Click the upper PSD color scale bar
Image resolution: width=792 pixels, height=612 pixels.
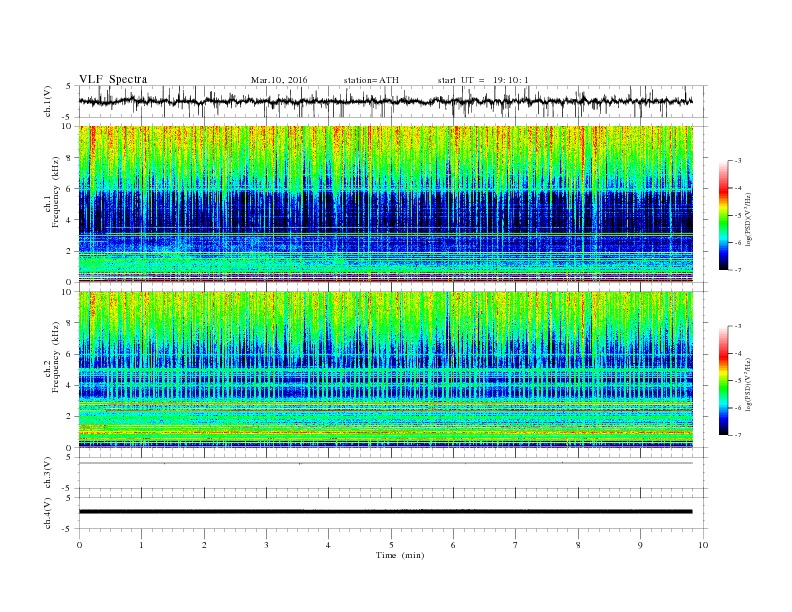click(x=724, y=215)
